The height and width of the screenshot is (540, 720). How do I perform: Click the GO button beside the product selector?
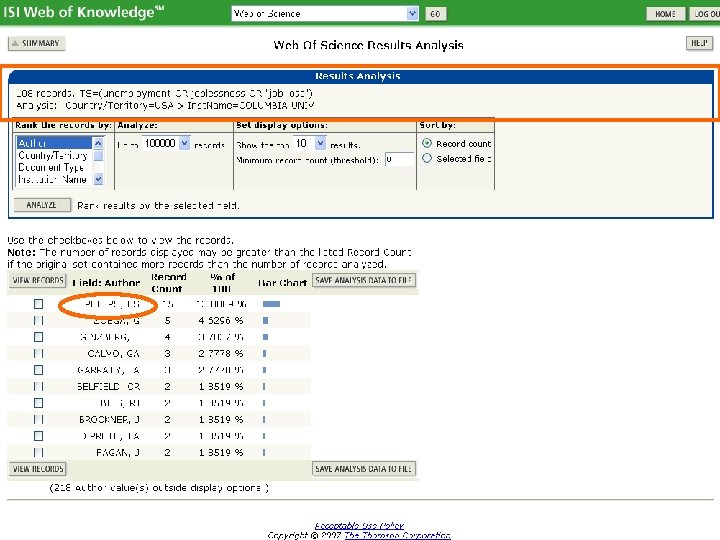[435, 14]
